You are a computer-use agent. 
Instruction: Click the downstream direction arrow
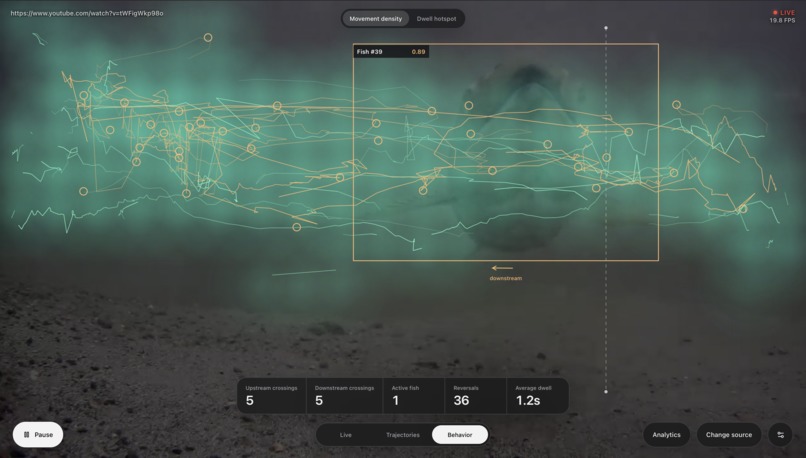502,268
